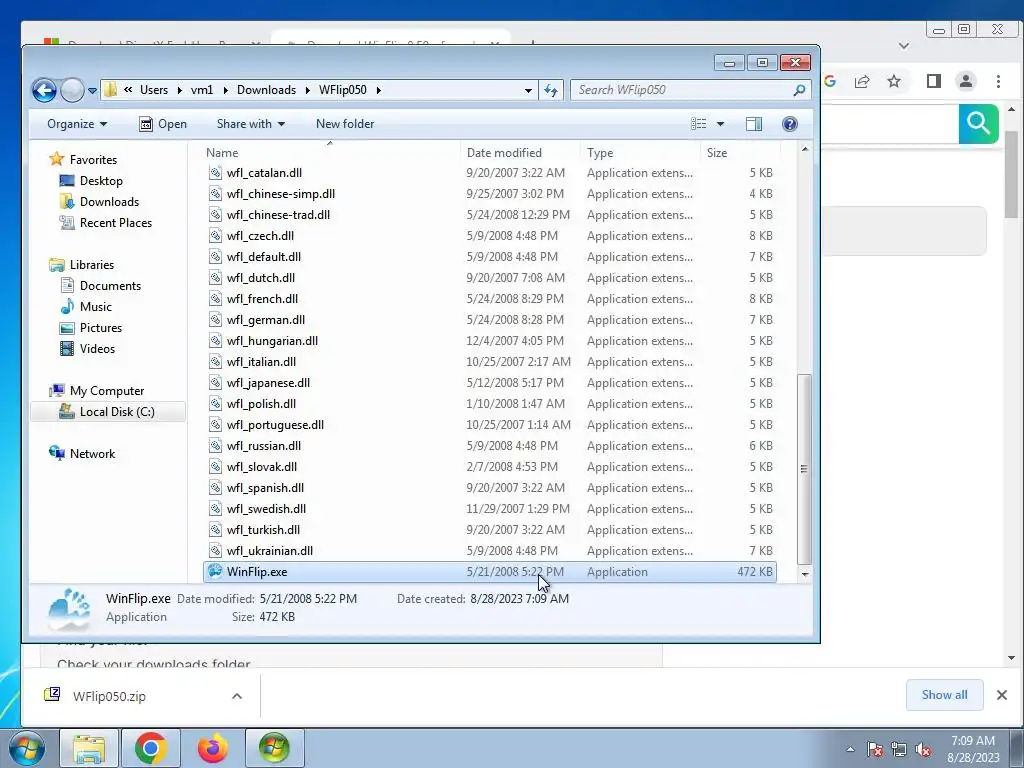Image resolution: width=1024 pixels, height=768 pixels.
Task: Click the Windows Start button
Action: coord(27,748)
